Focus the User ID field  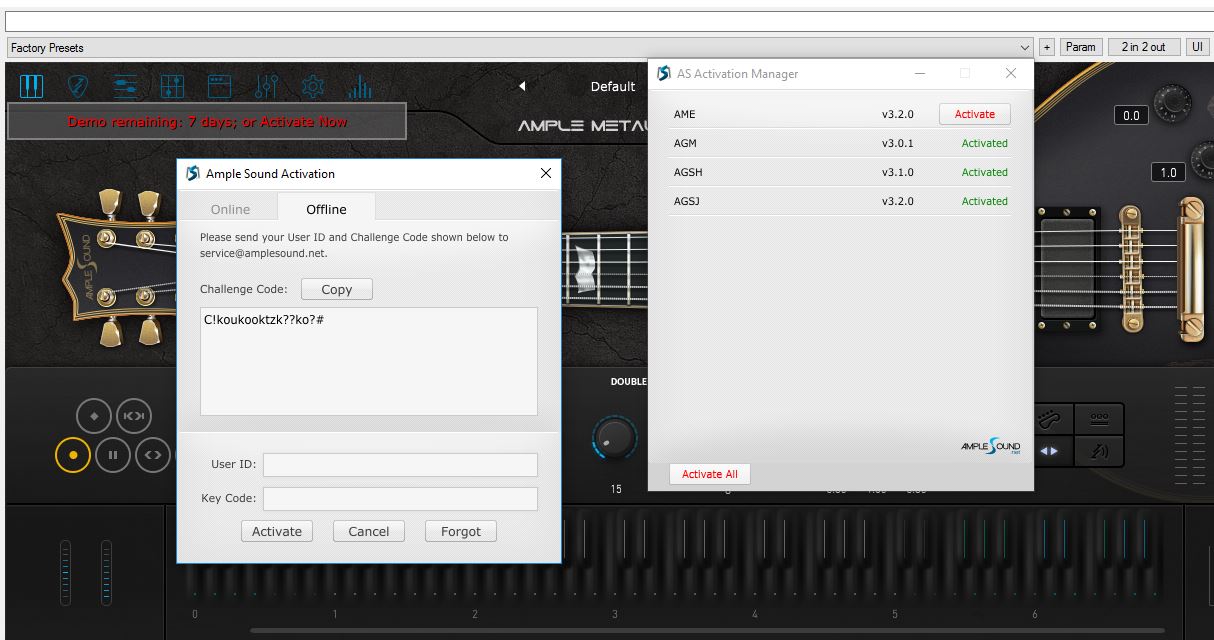tap(400, 464)
